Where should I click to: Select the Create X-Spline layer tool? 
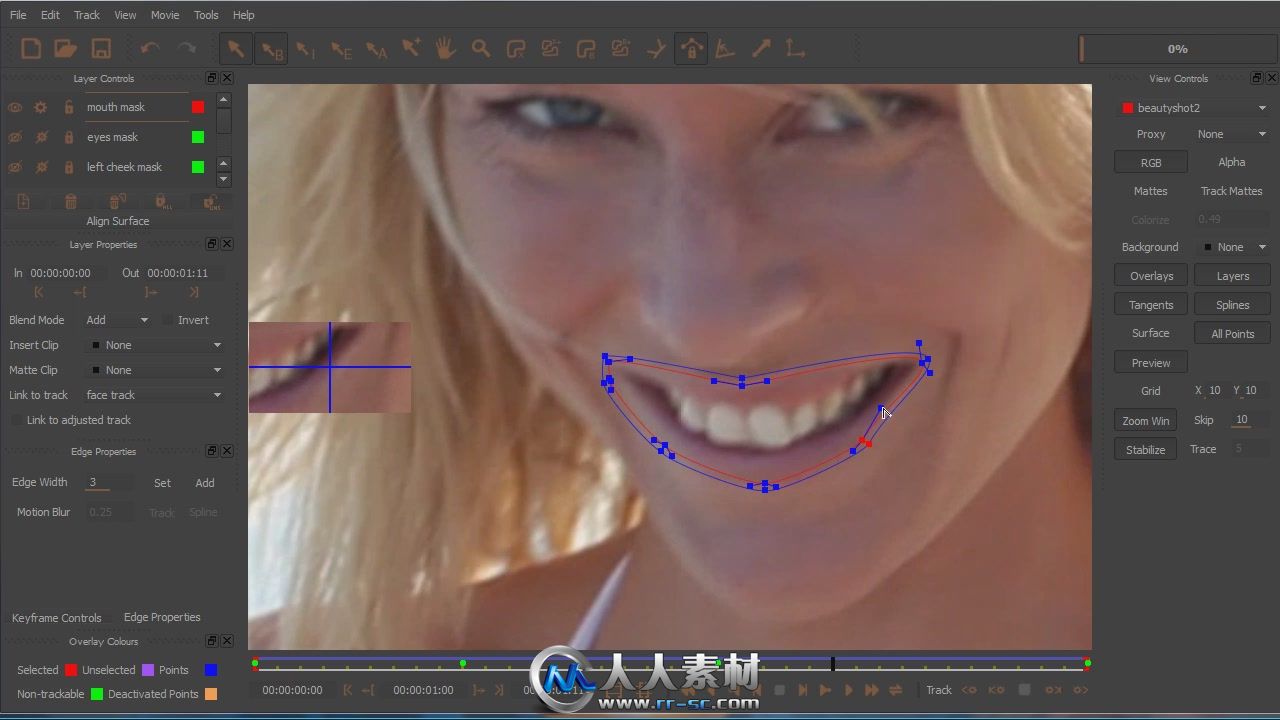[x=516, y=48]
